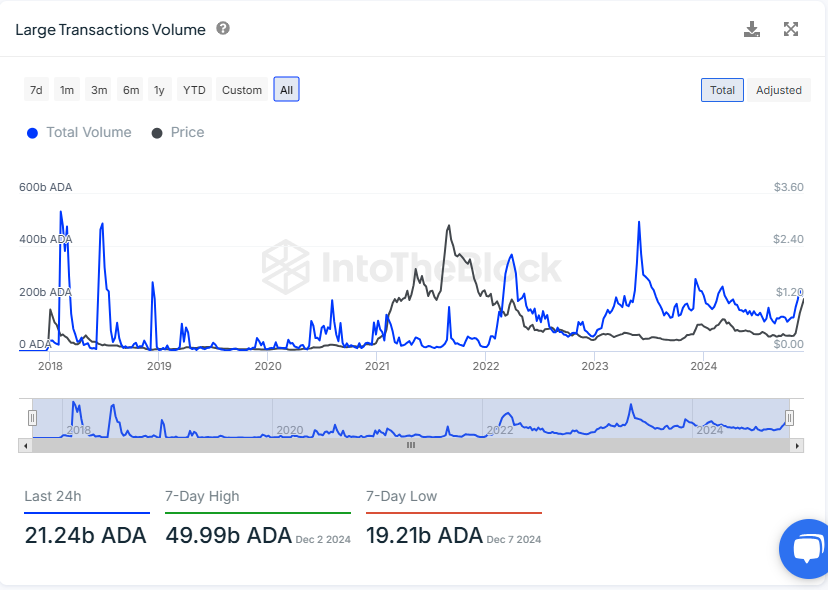
Task: Select the YTD time range
Action: [194, 90]
